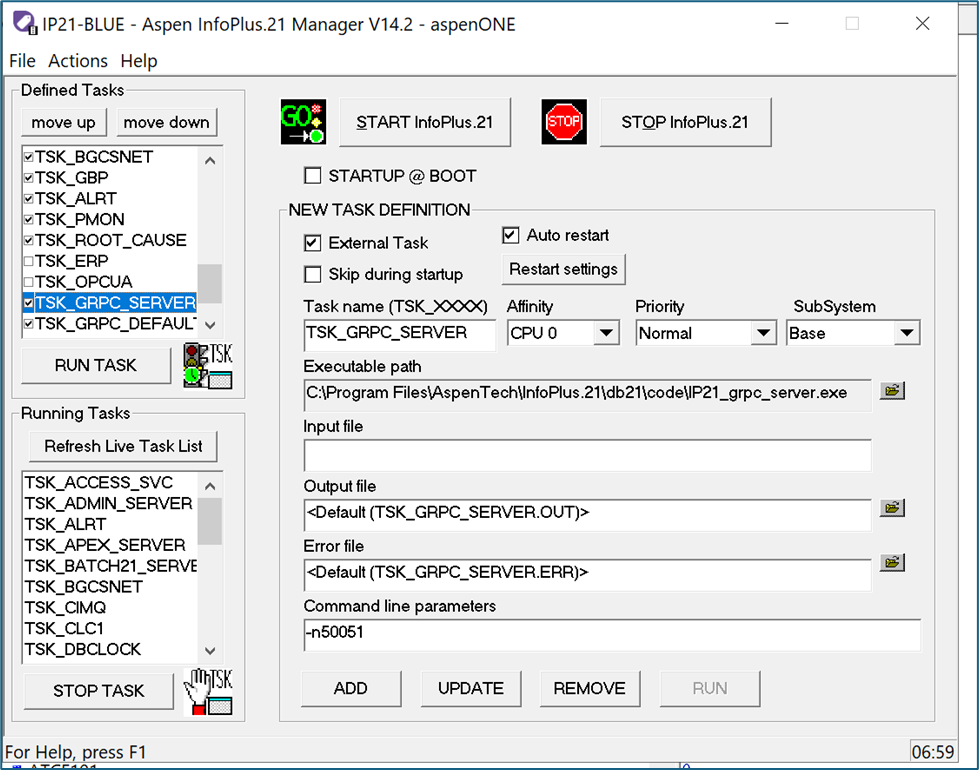This screenshot has width=979, height=770.
Task: Enable the TSK_ERP task checkbox
Action: click(x=29, y=261)
